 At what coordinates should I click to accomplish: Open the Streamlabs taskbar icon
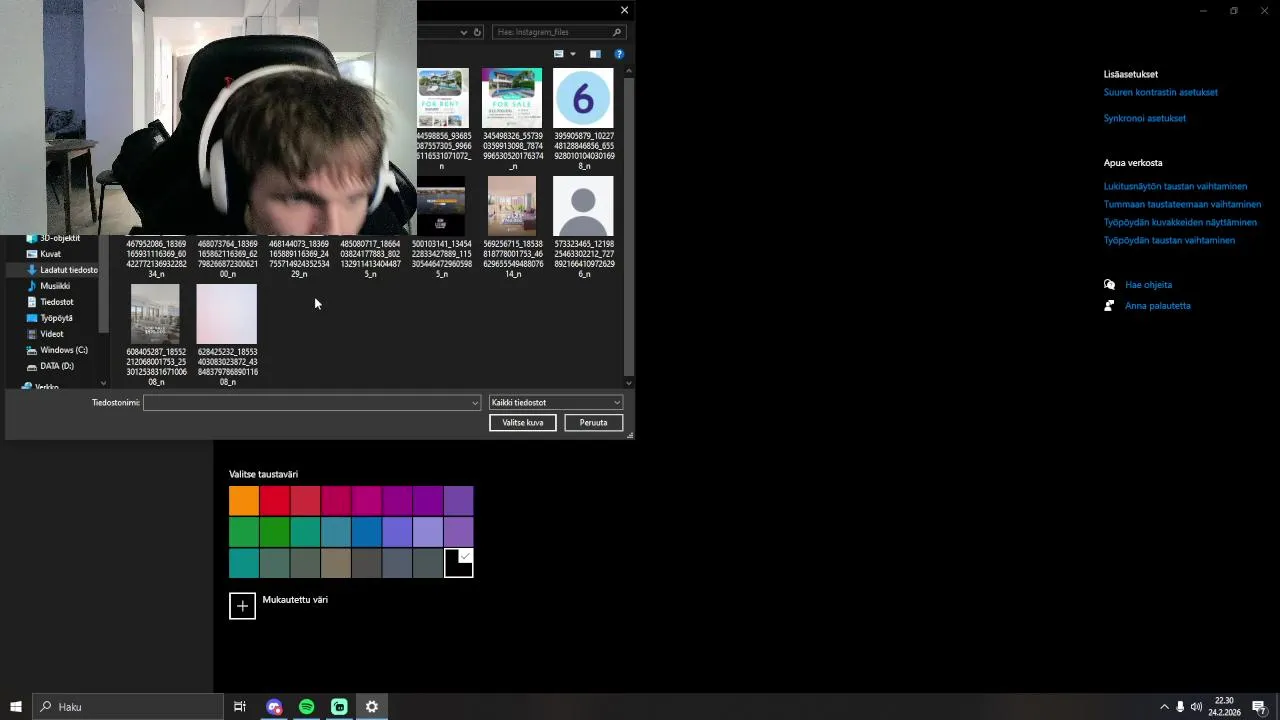coord(339,707)
